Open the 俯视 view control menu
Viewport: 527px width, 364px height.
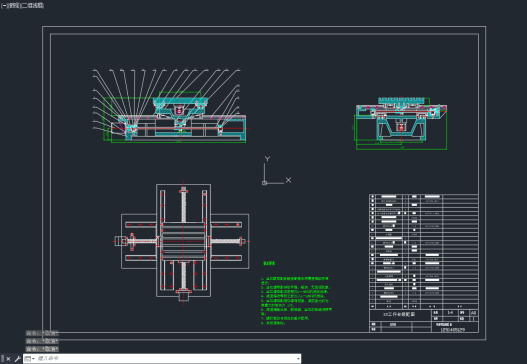[13, 6]
